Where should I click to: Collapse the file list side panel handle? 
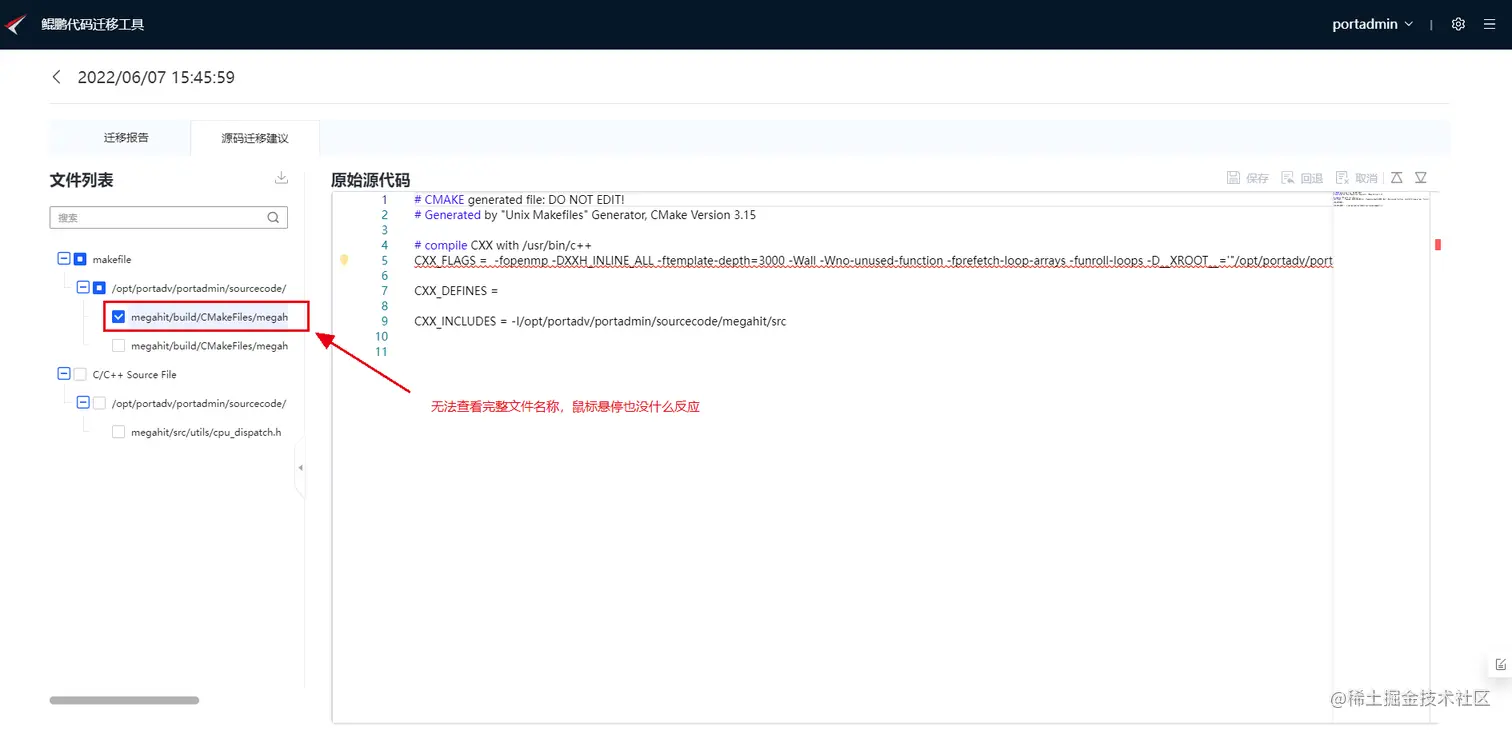[x=300, y=468]
